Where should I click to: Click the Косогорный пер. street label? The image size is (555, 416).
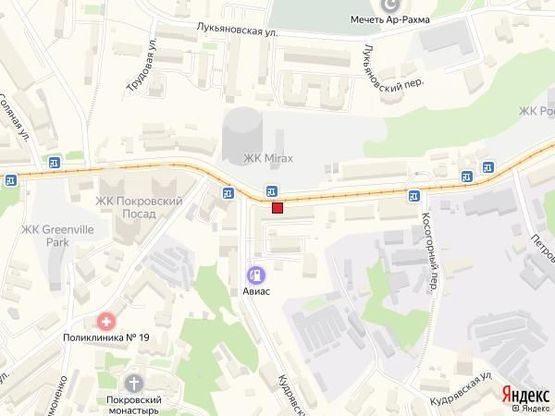click(430, 253)
